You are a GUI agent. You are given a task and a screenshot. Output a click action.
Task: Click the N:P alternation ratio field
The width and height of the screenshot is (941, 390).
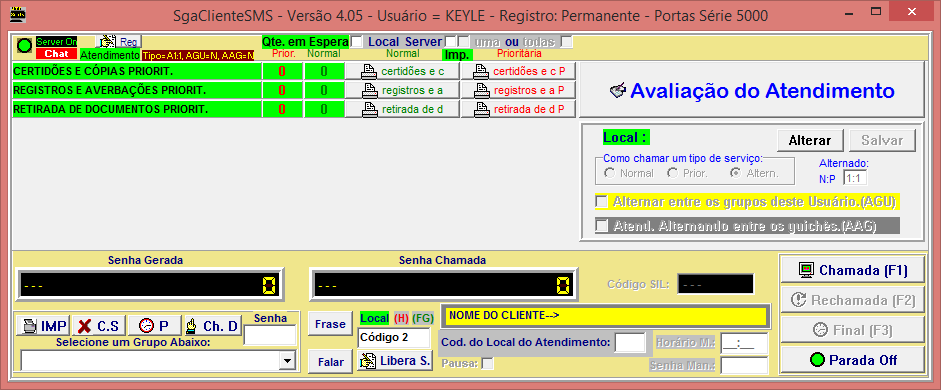click(855, 178)
